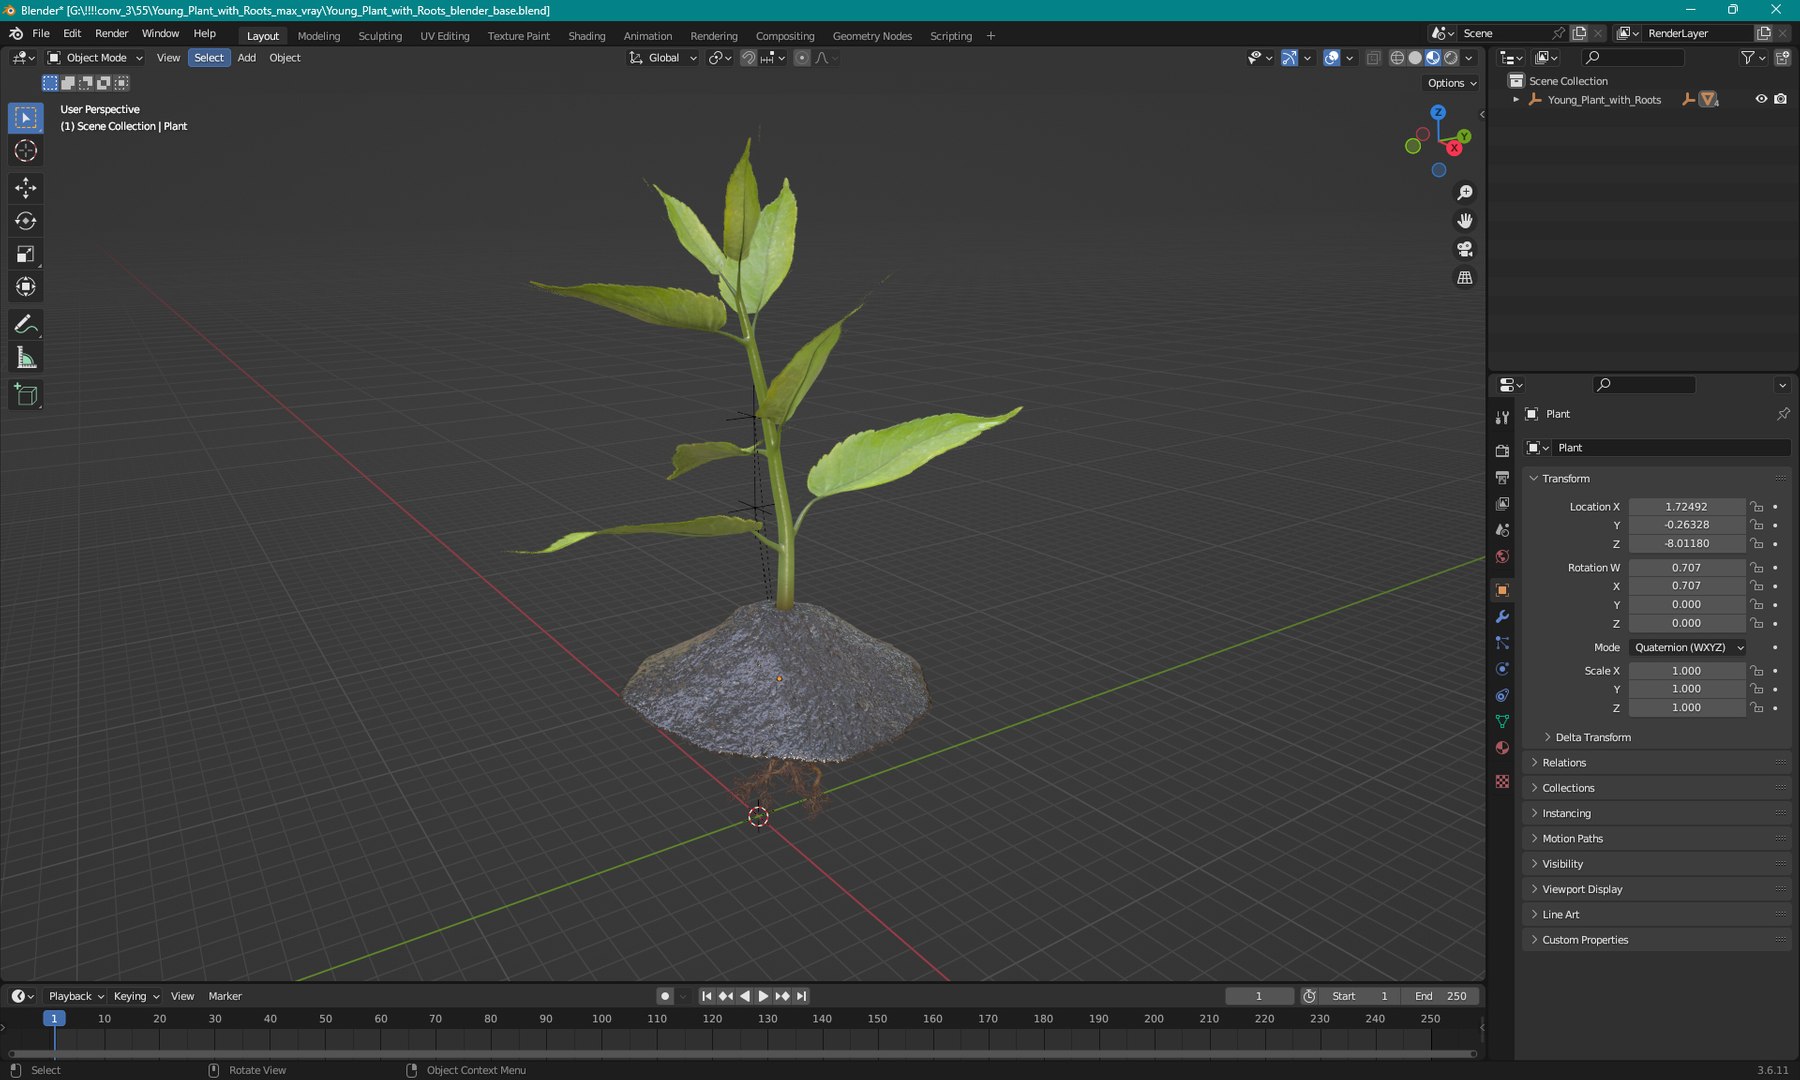Viewport: 1800px width, 1080px height.
Task: Toggle camera view icon in viewport
Action: (1465, 249)
